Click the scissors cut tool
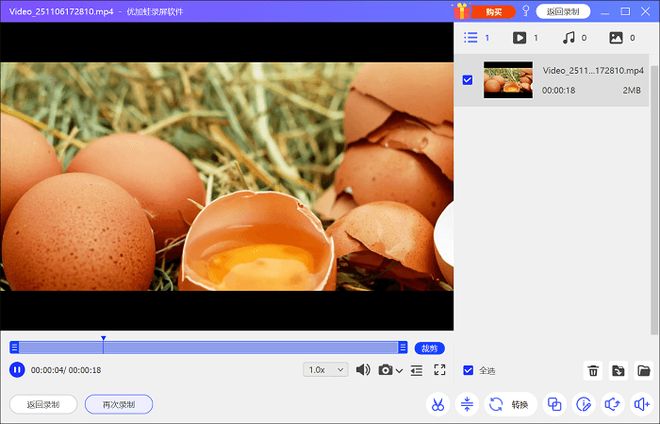The image size is (660, 424). click(437, 405)
